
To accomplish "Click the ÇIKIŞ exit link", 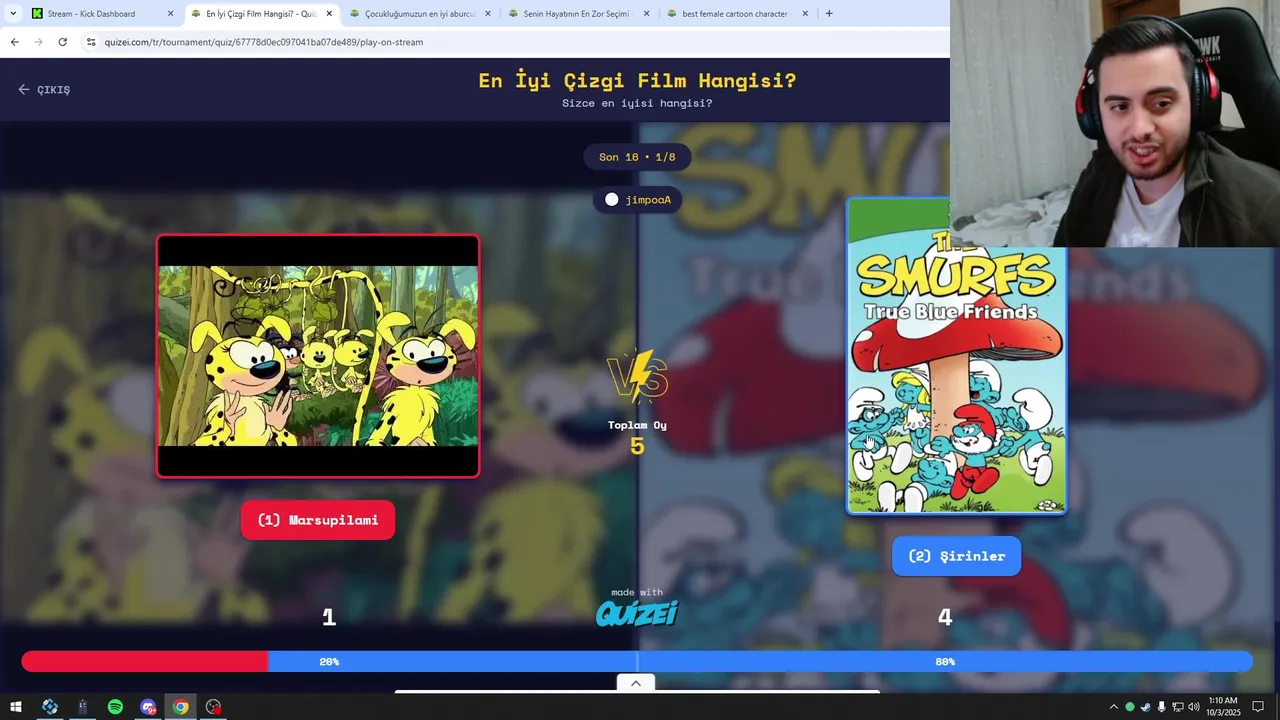I will coord(44,89).
